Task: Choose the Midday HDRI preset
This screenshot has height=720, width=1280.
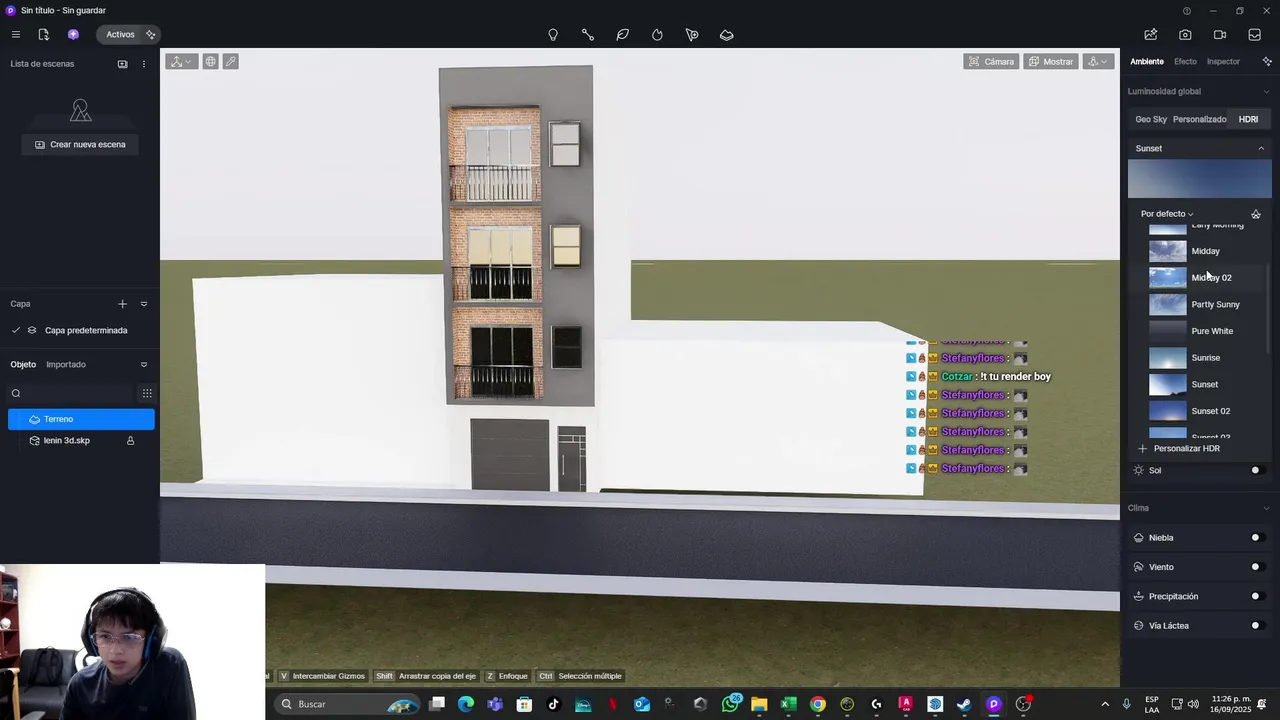Action: (x=1200, y=251)
